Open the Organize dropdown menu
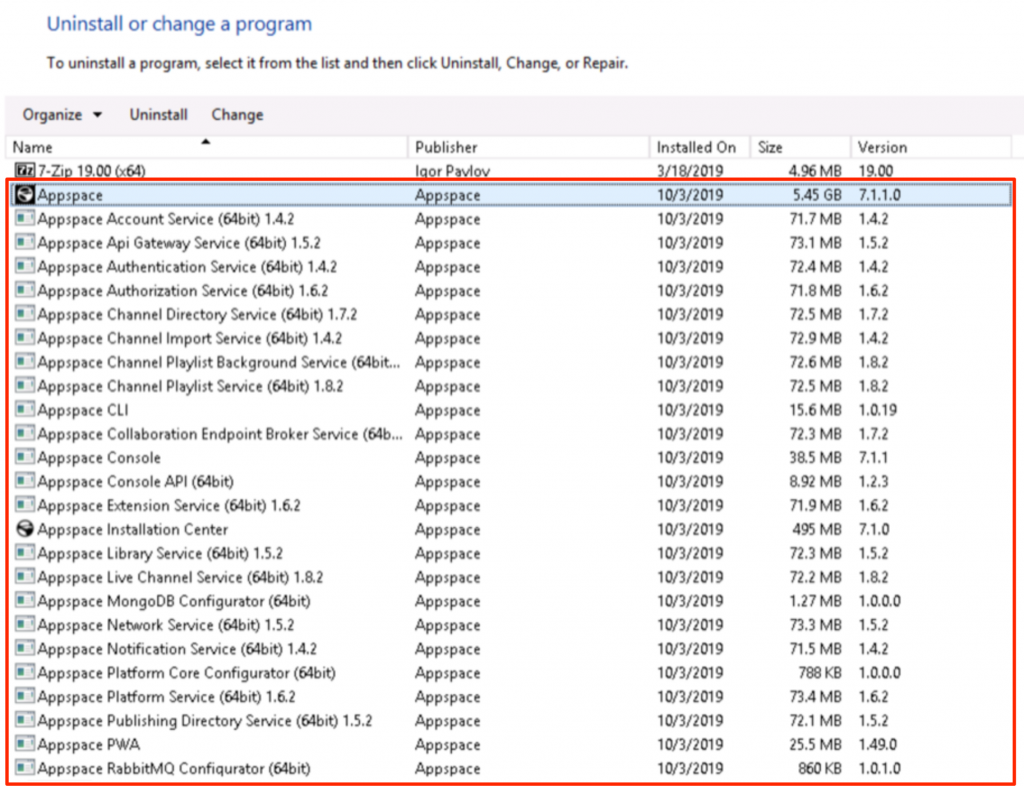 [x=62, y=115]
